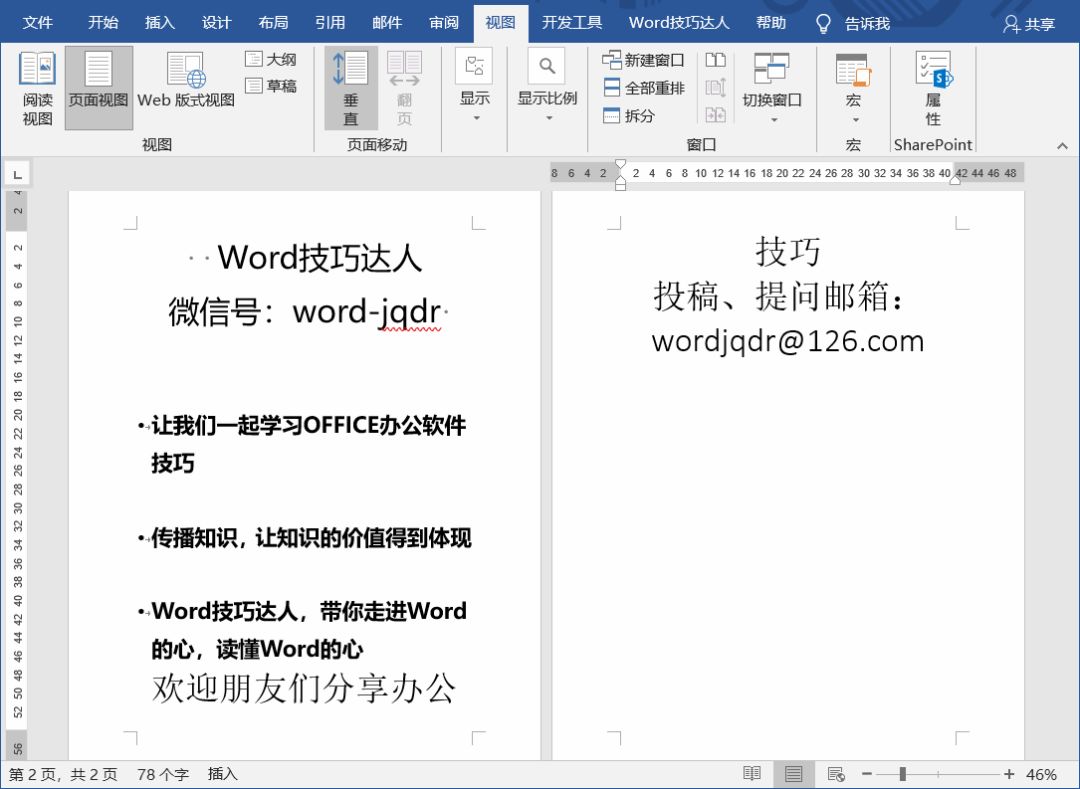Click the 宏 macros icon

tap(853, 71)
